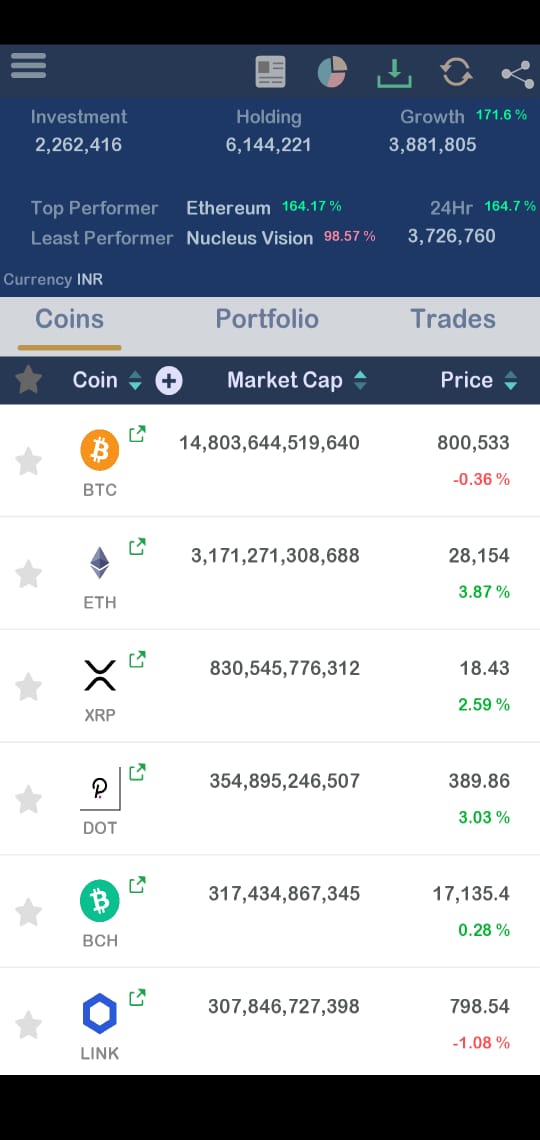
Task: Tap the share icon
Action: click(517, 73)
